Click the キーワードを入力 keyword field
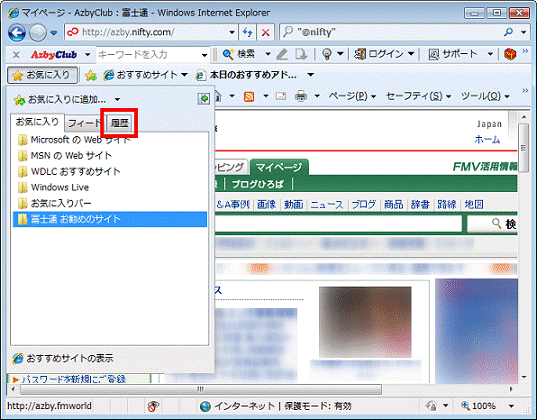The width and height of the screenshot is (537, 420). coord(148,54)
